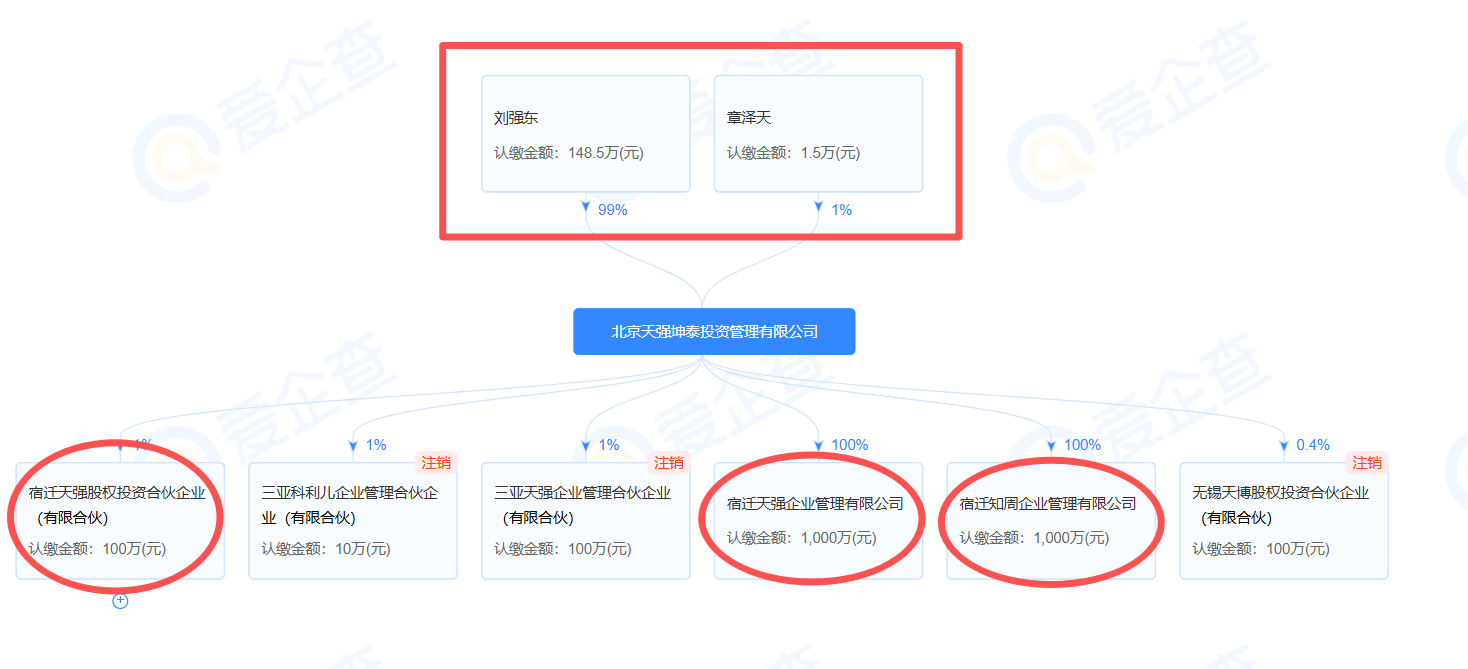1468x669 pixels.
Task: Open 宿迁天强股权投资合伙企业 company card
Action: [120, 520]
